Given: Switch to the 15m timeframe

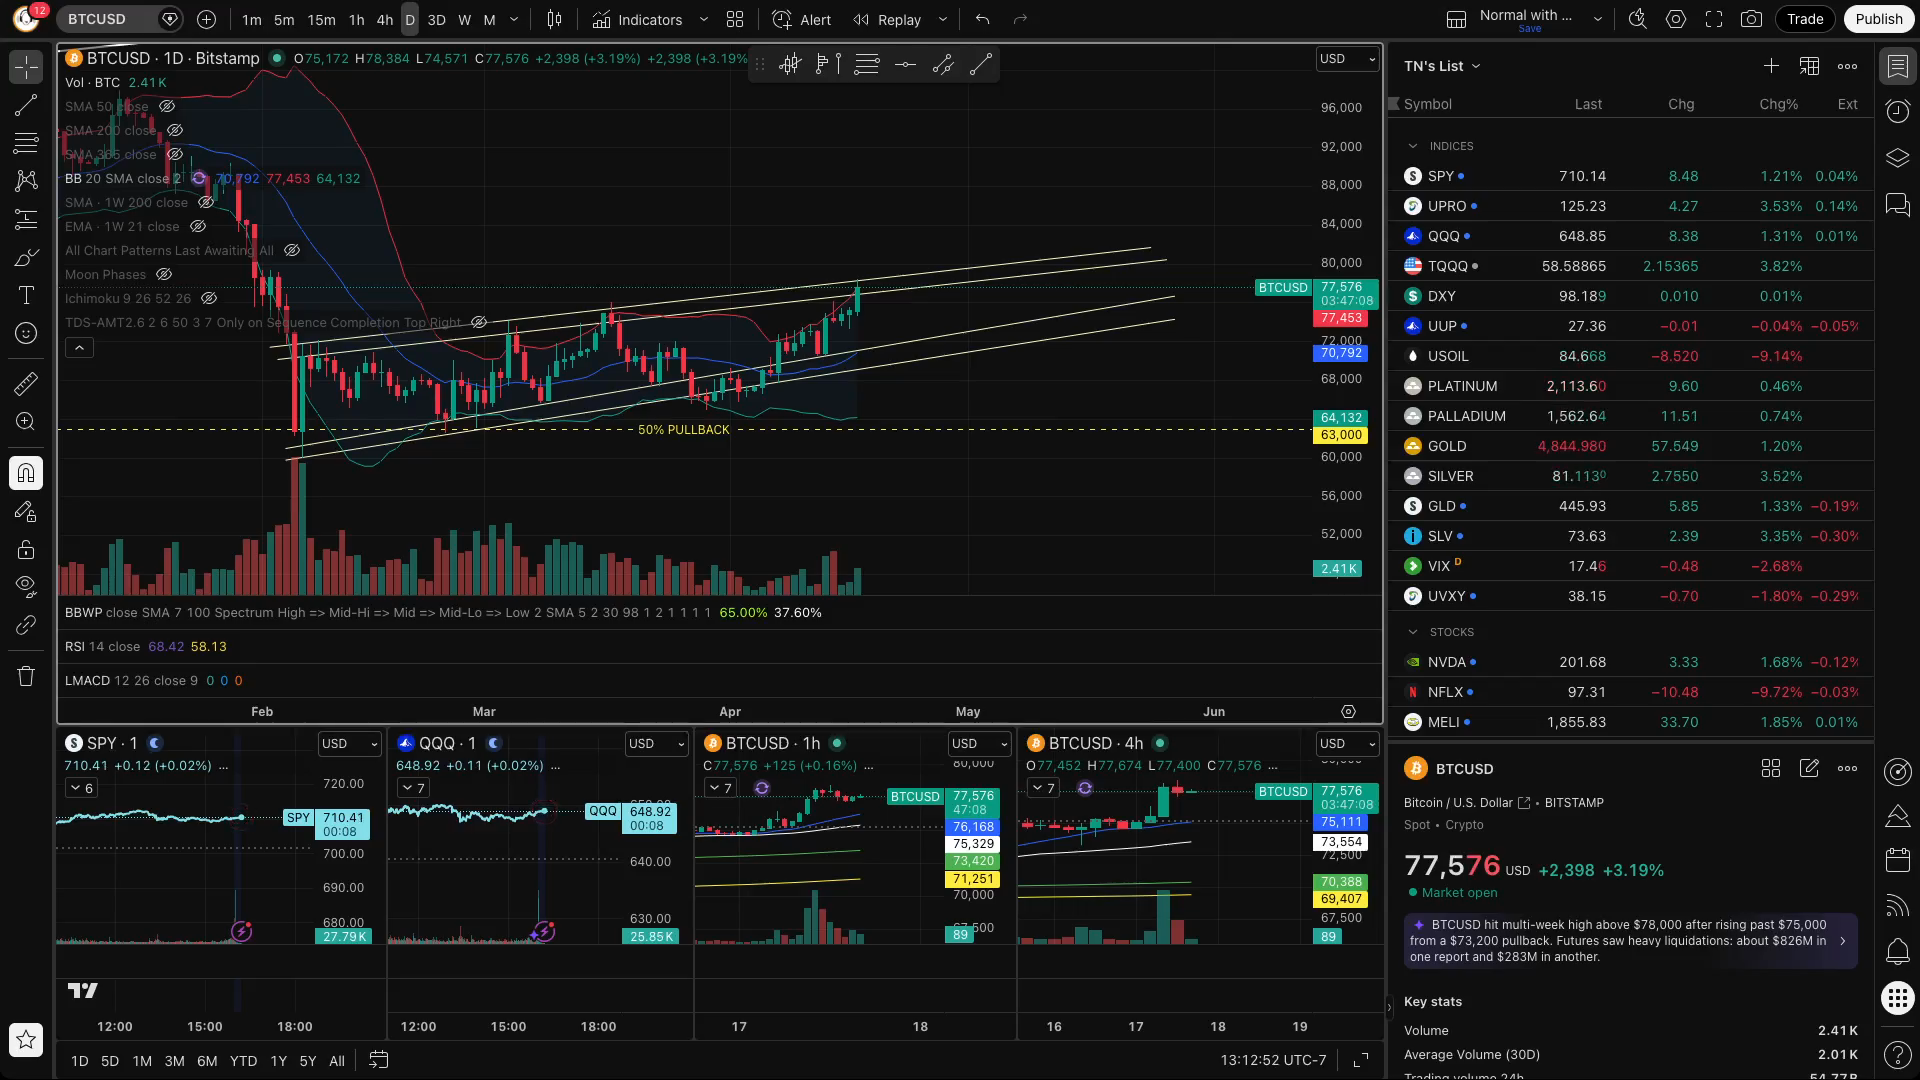Looking at the screenshot, I should tap(321, 19).
